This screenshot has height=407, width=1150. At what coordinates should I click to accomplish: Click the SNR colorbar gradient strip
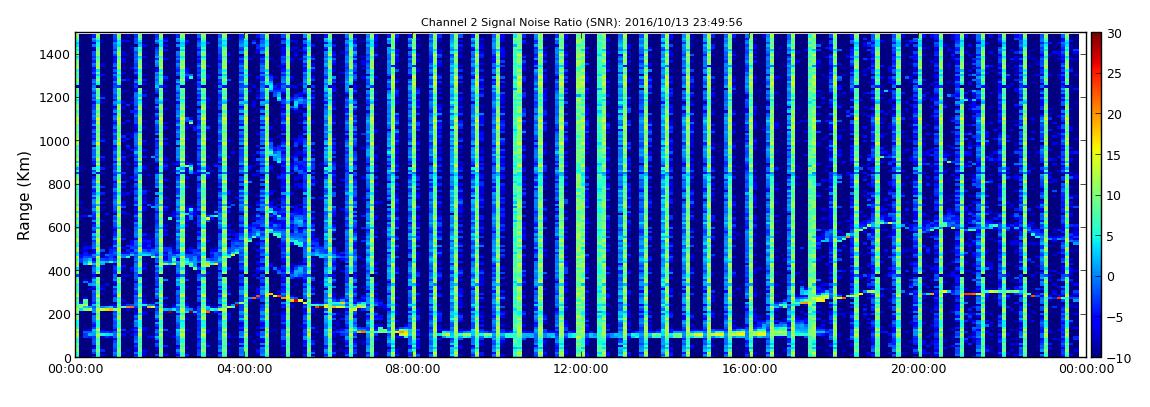tap(1096, 195)
